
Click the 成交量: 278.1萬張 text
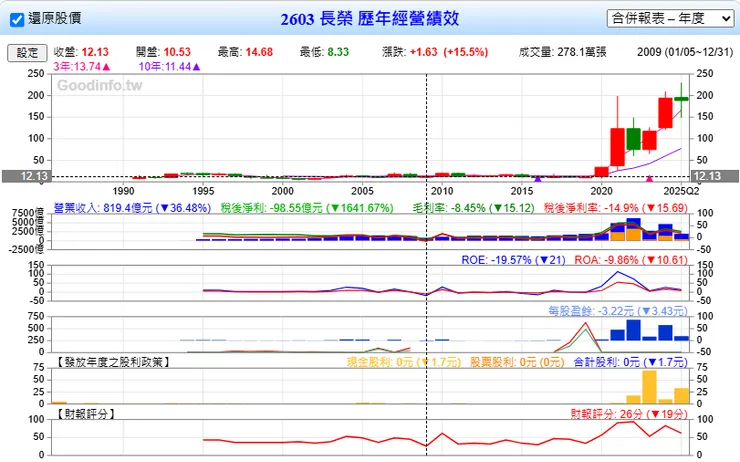click(x=562, y=52)
